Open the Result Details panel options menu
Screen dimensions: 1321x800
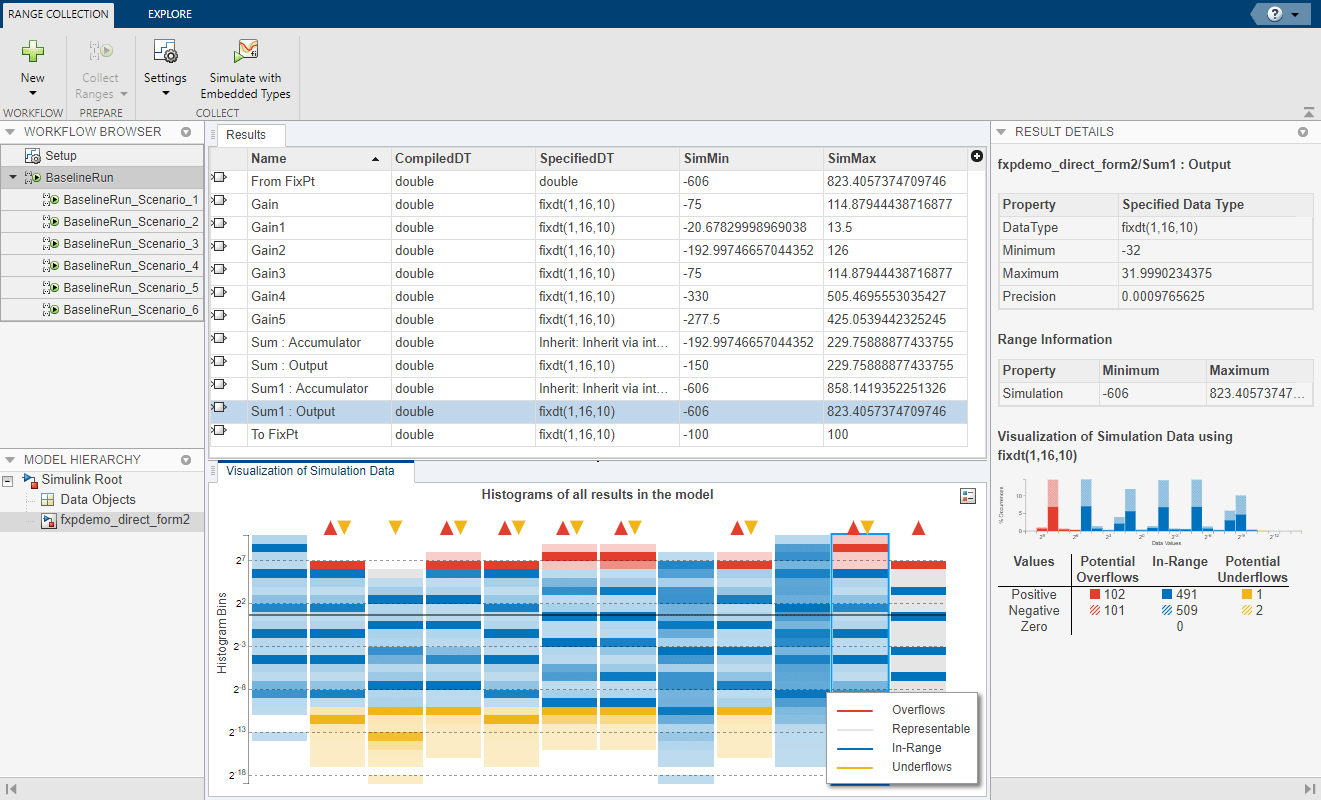point(1302,132)
